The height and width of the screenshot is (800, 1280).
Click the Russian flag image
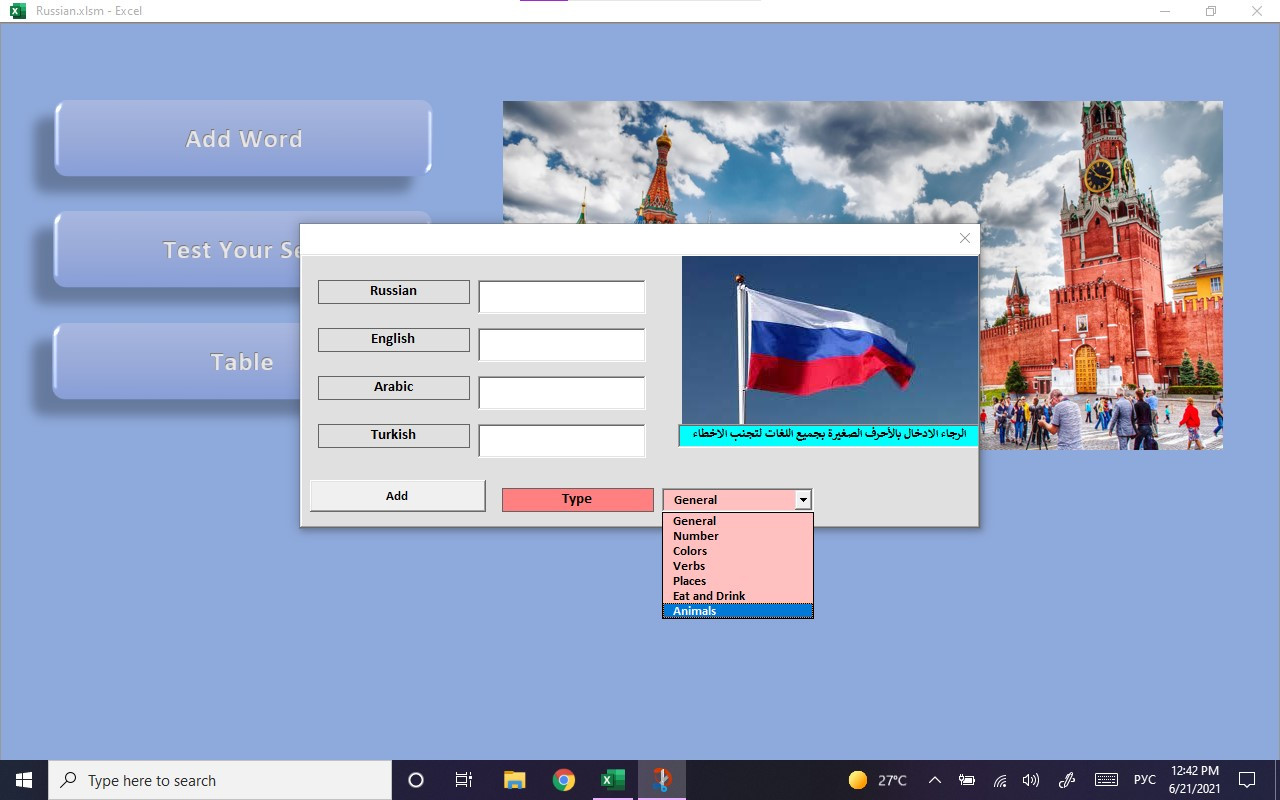829,340
